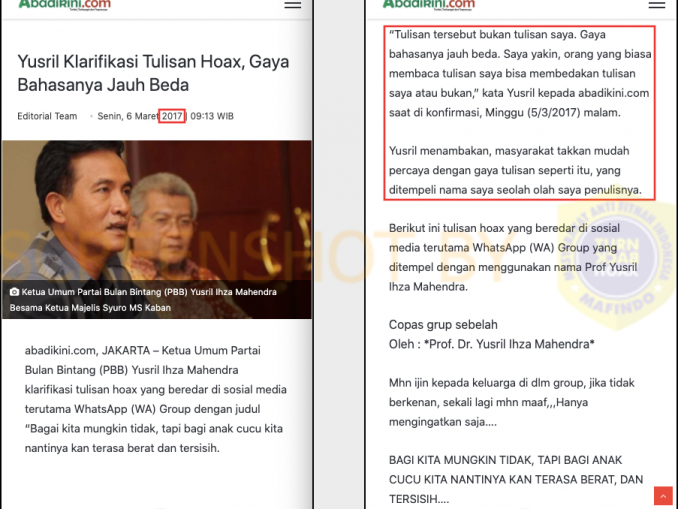Open hamburger menu in left article panel
Image resolution: width=678 pixels, height=509 pixels.
click(292, 5)
